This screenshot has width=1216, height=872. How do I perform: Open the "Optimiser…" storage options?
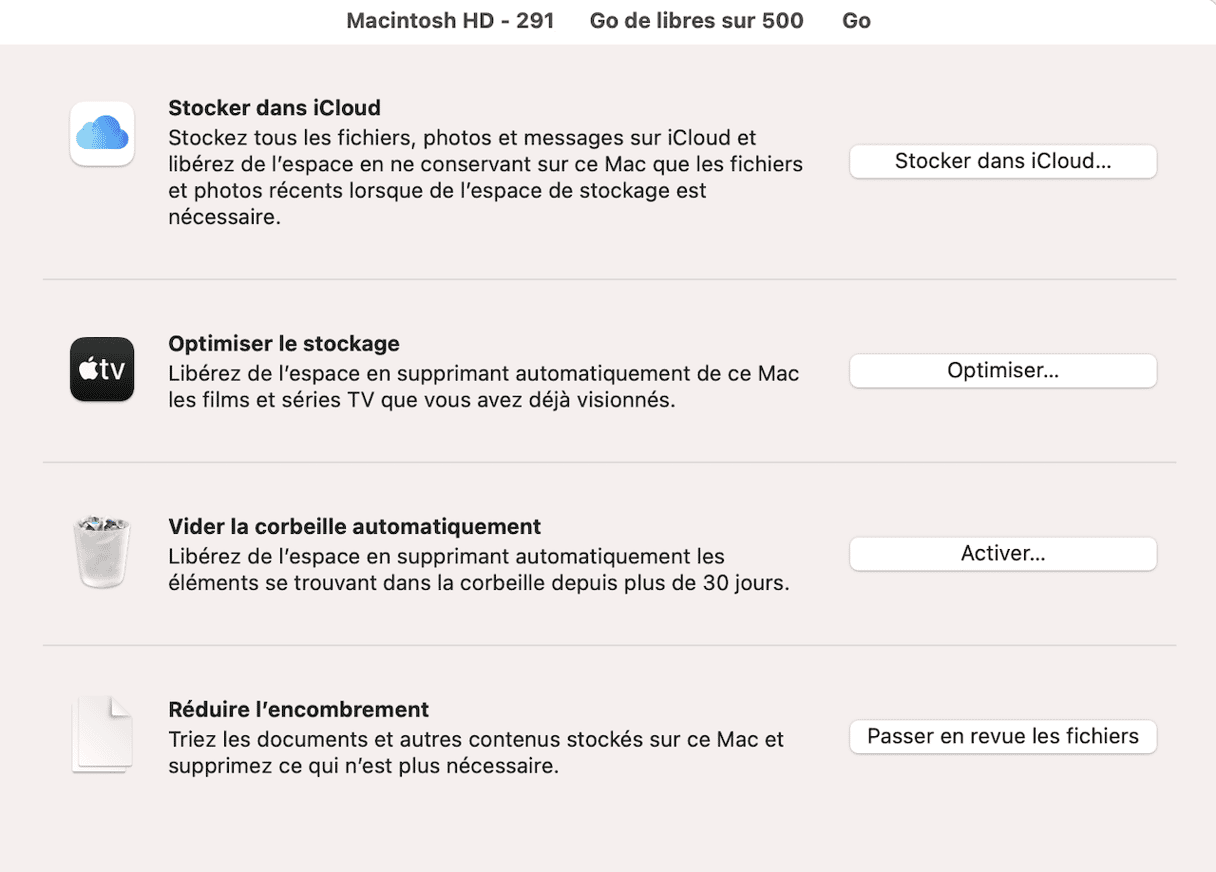click(1003, 371)
